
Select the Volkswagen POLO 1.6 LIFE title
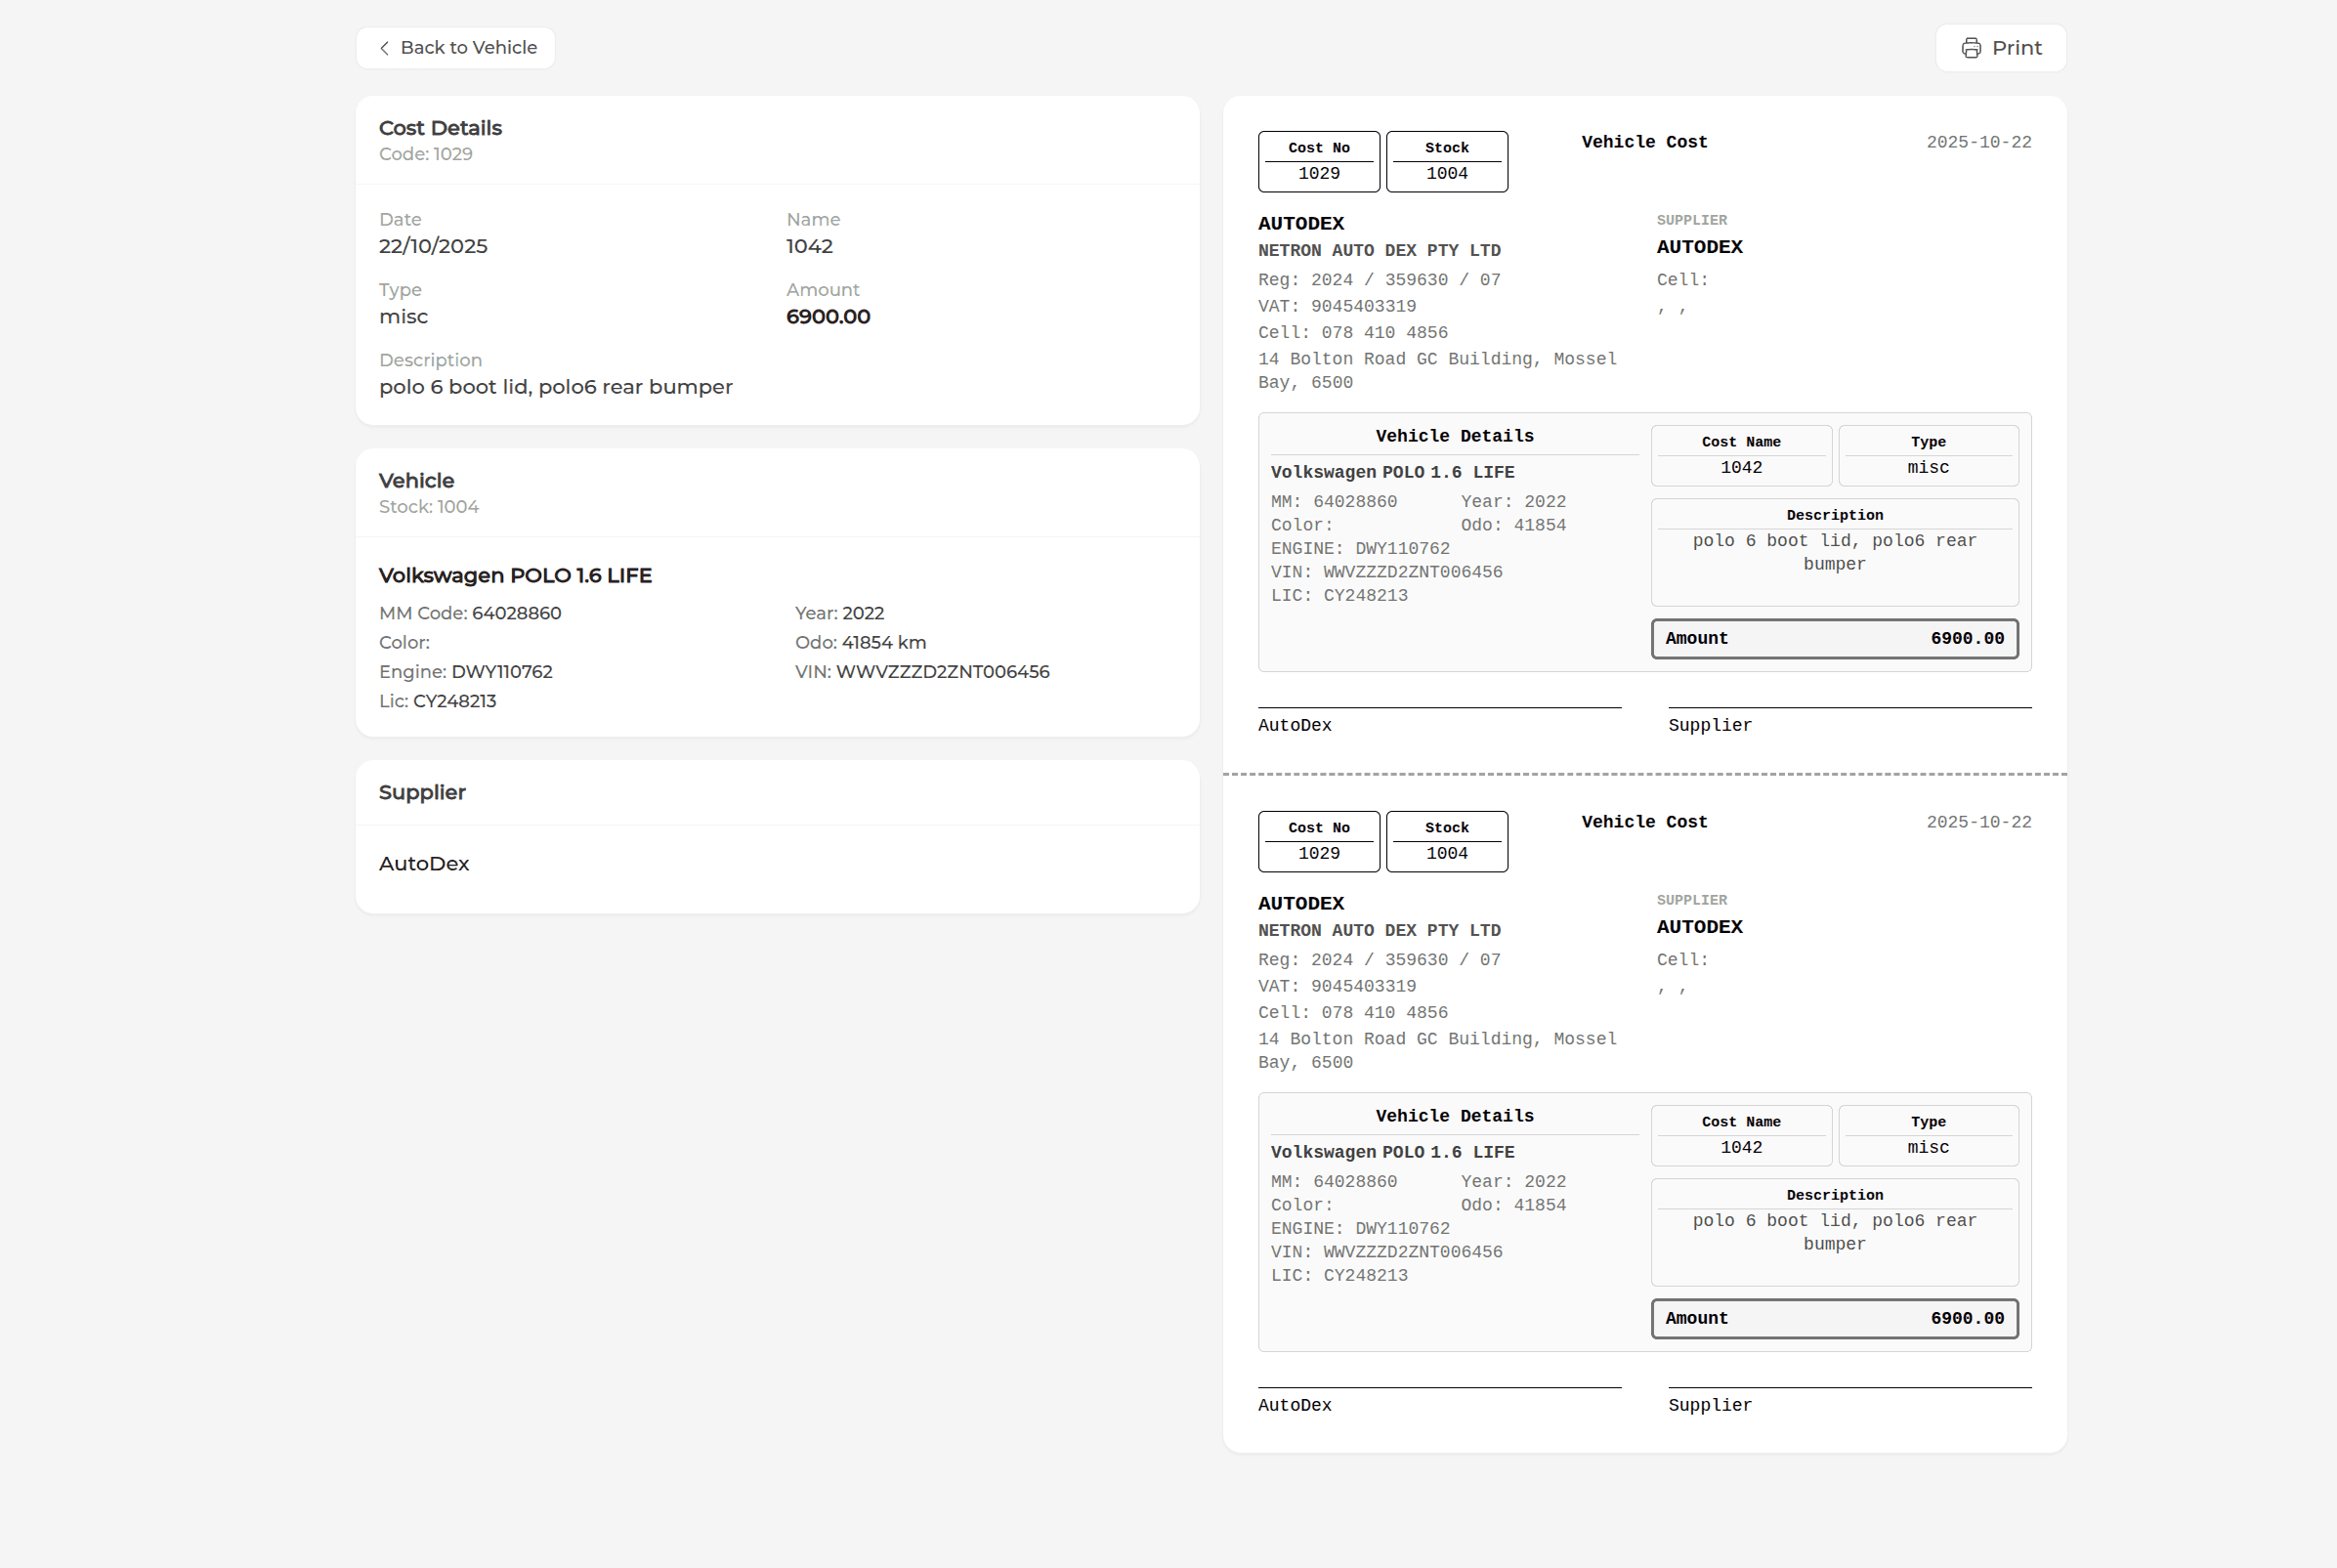coord(514,575)
